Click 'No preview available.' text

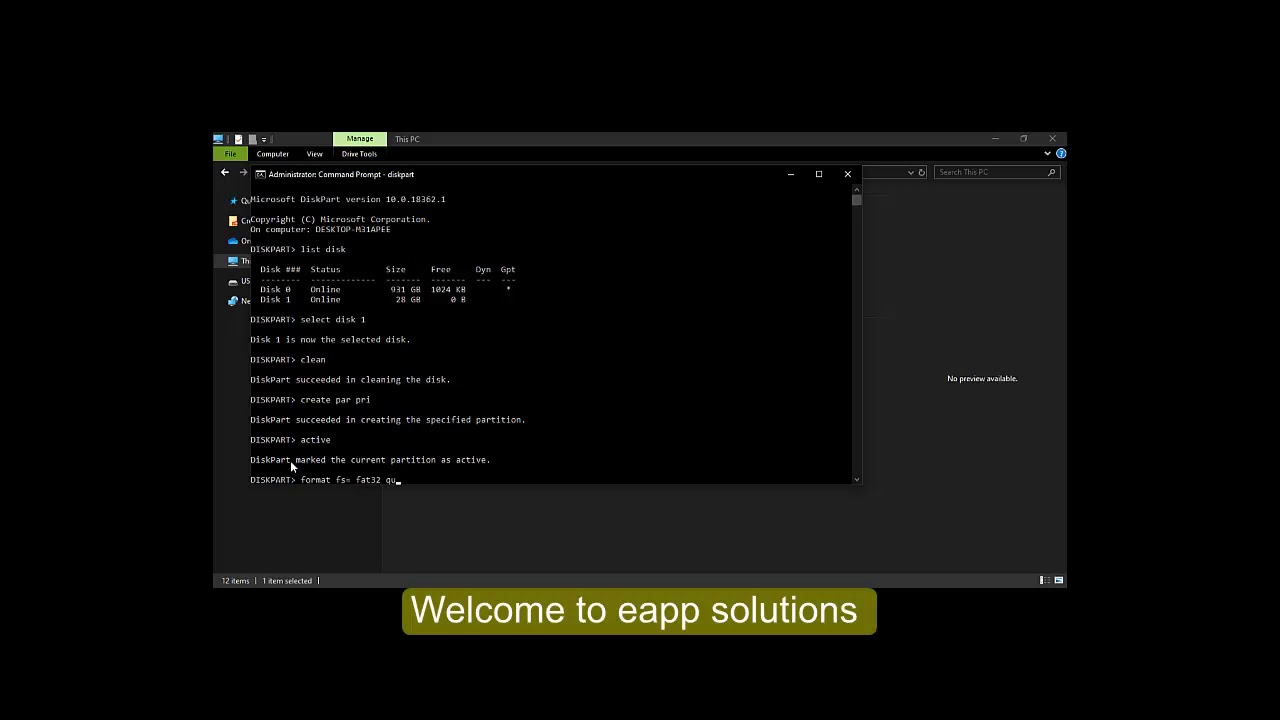(982, 379)
